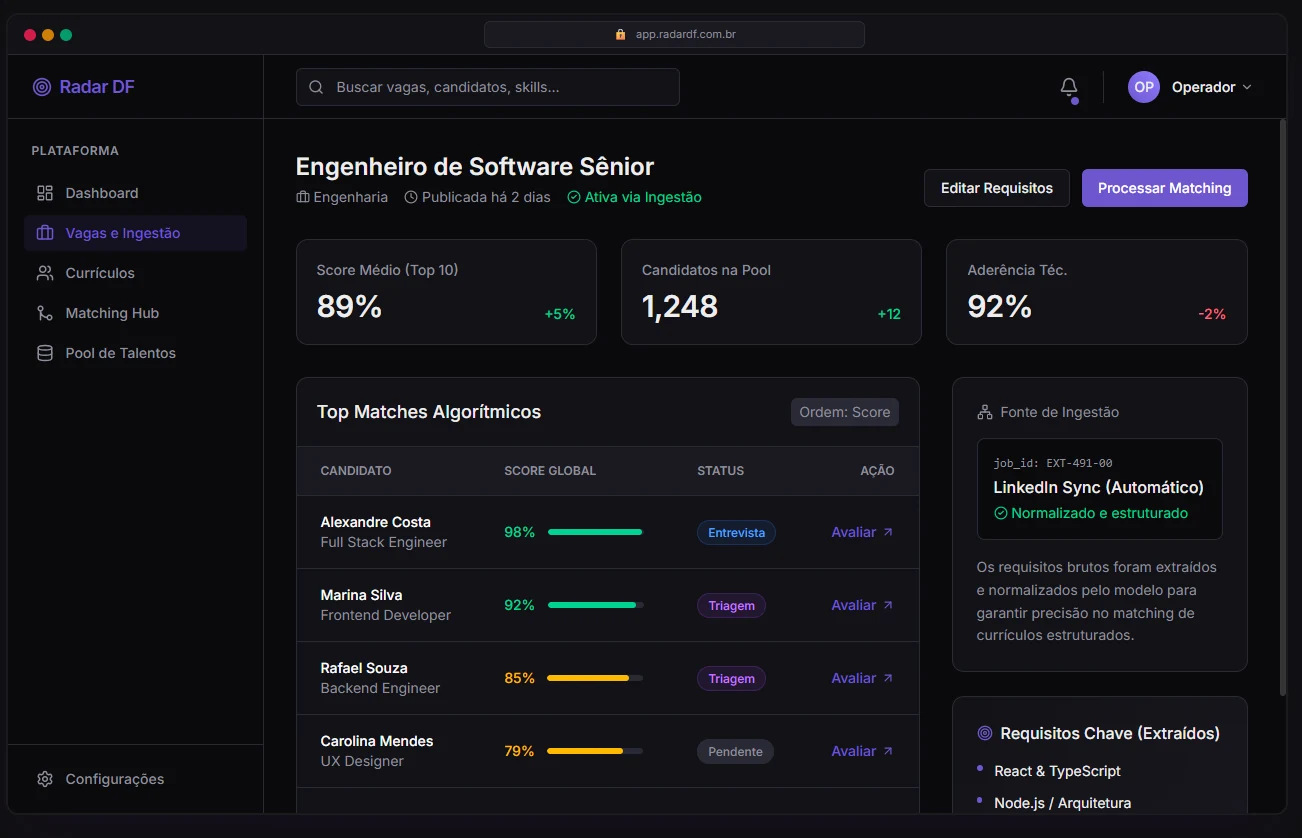Click the Pool de Talentos database icon
The height and width of the screenshot is (838, 1302).
[45, 353]
